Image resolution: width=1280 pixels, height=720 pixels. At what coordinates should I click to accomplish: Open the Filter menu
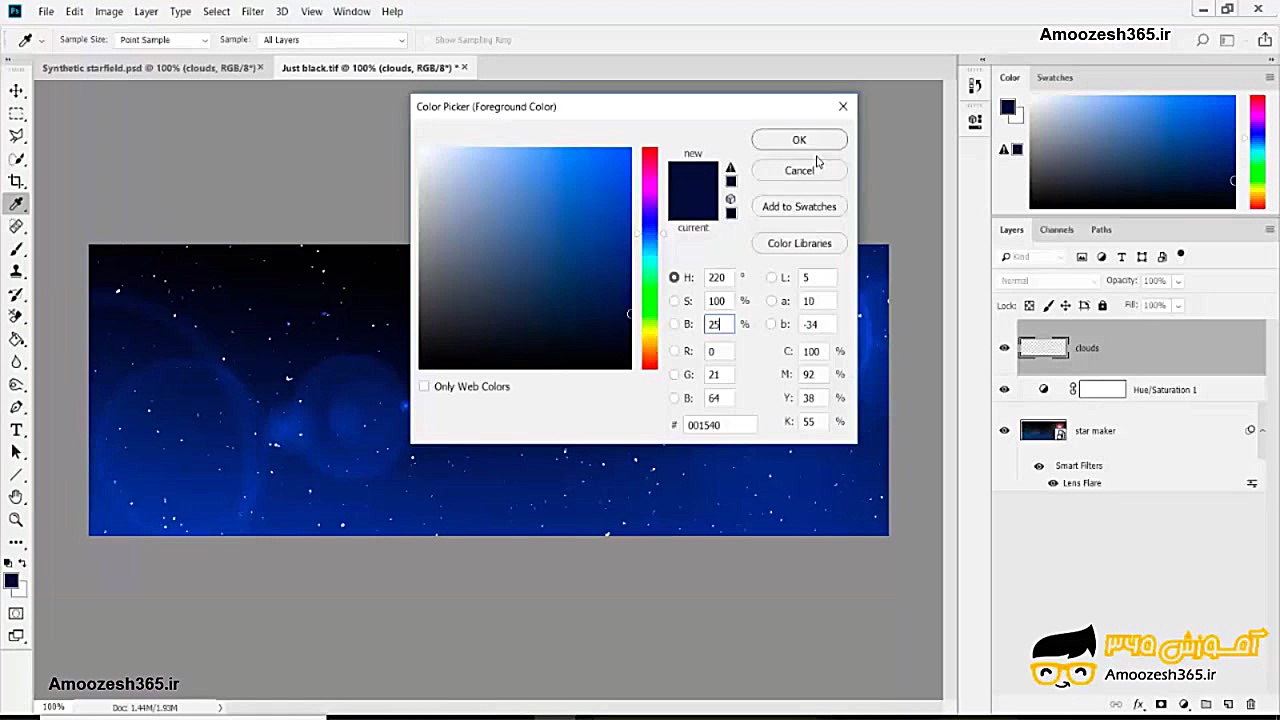point(252,12)
